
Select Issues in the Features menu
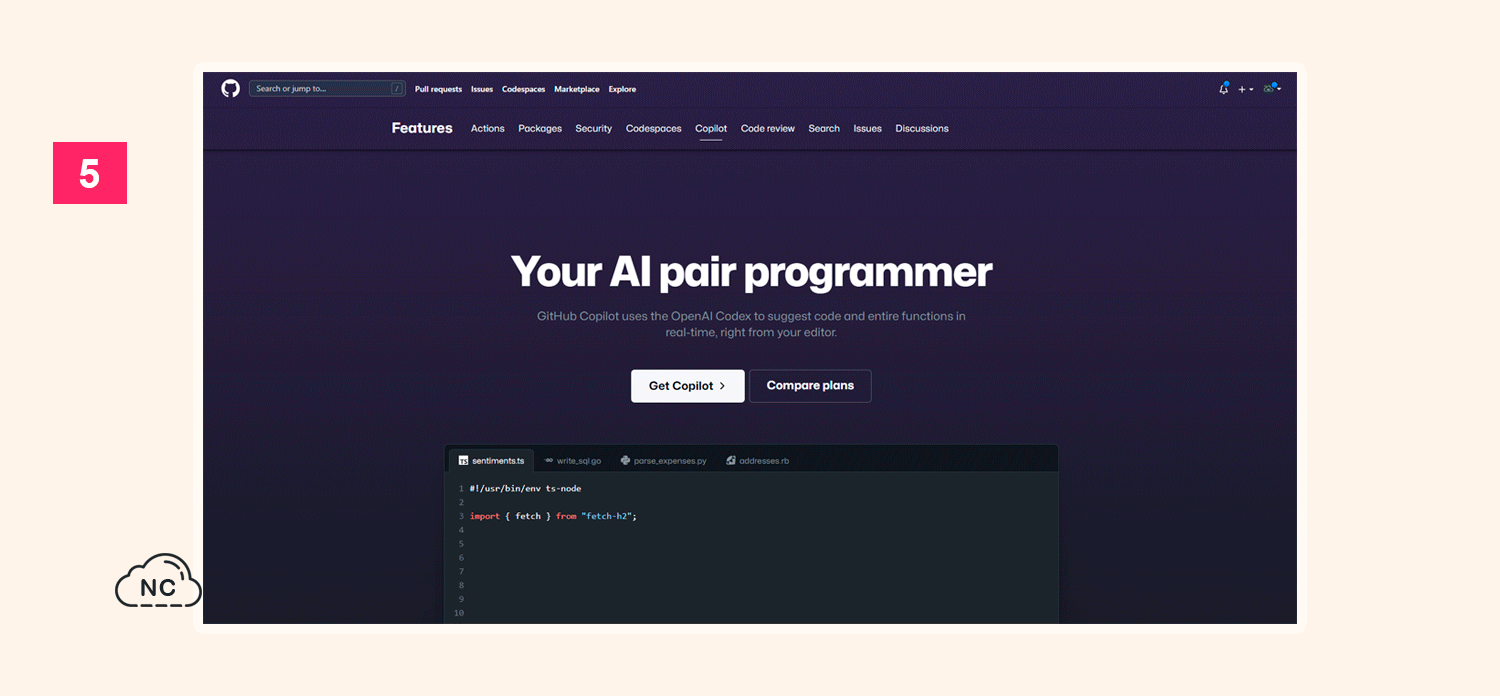[x=867, y=128]
